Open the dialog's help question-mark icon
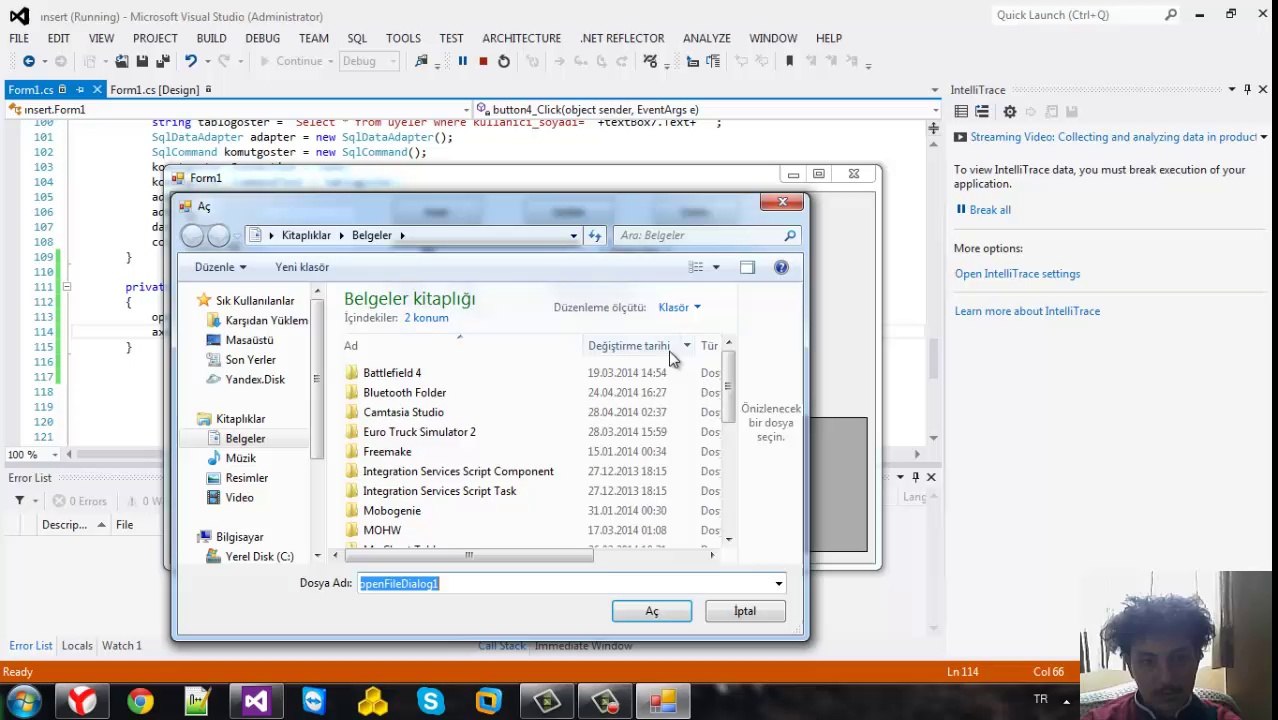This screenshot has width=1278, height=720. [781, 267]
